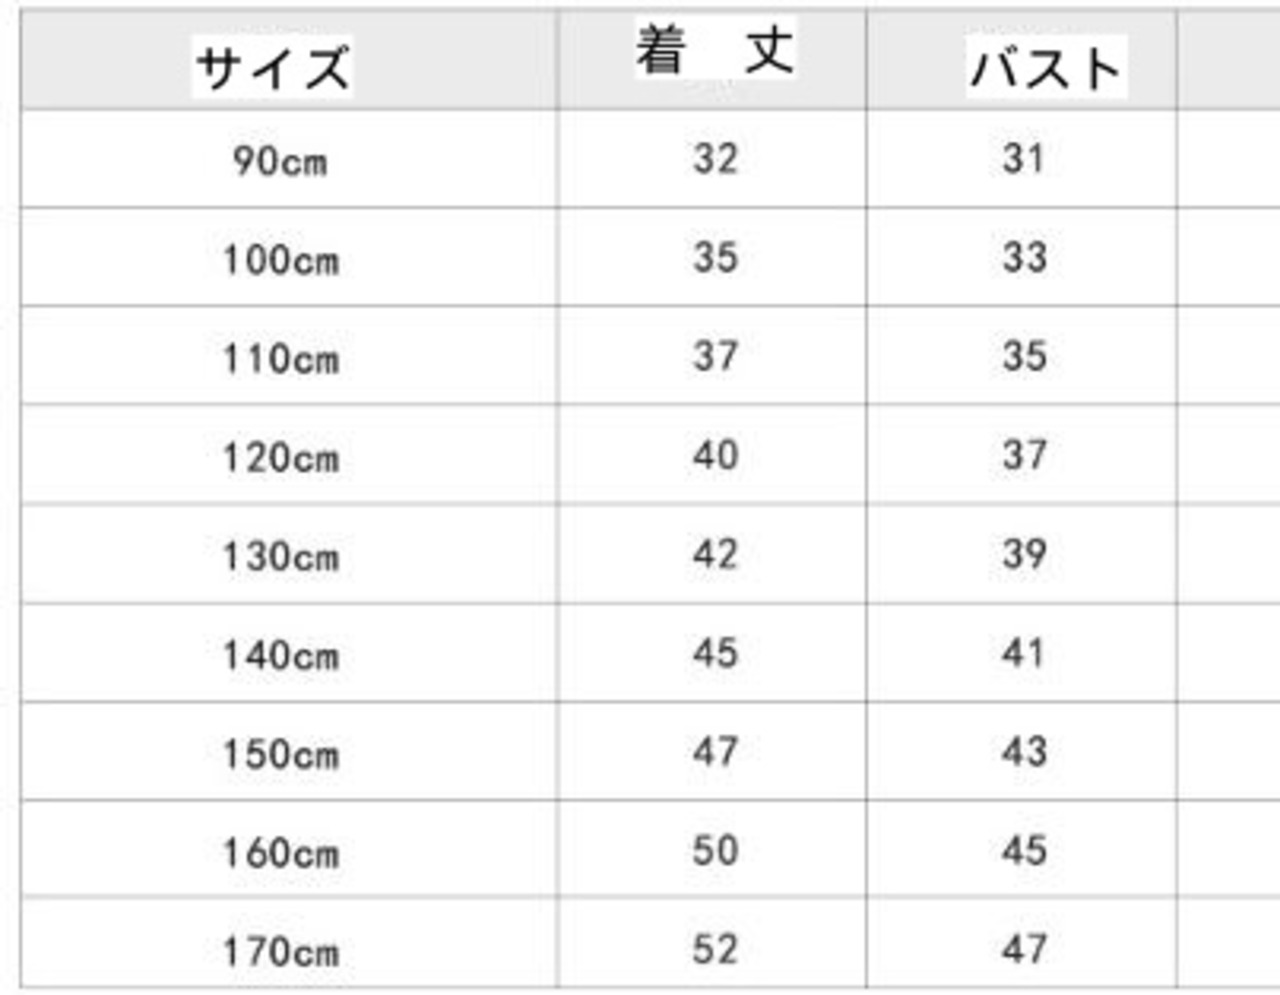Select 着丈 value 40 for 120cm

(715, 455)
